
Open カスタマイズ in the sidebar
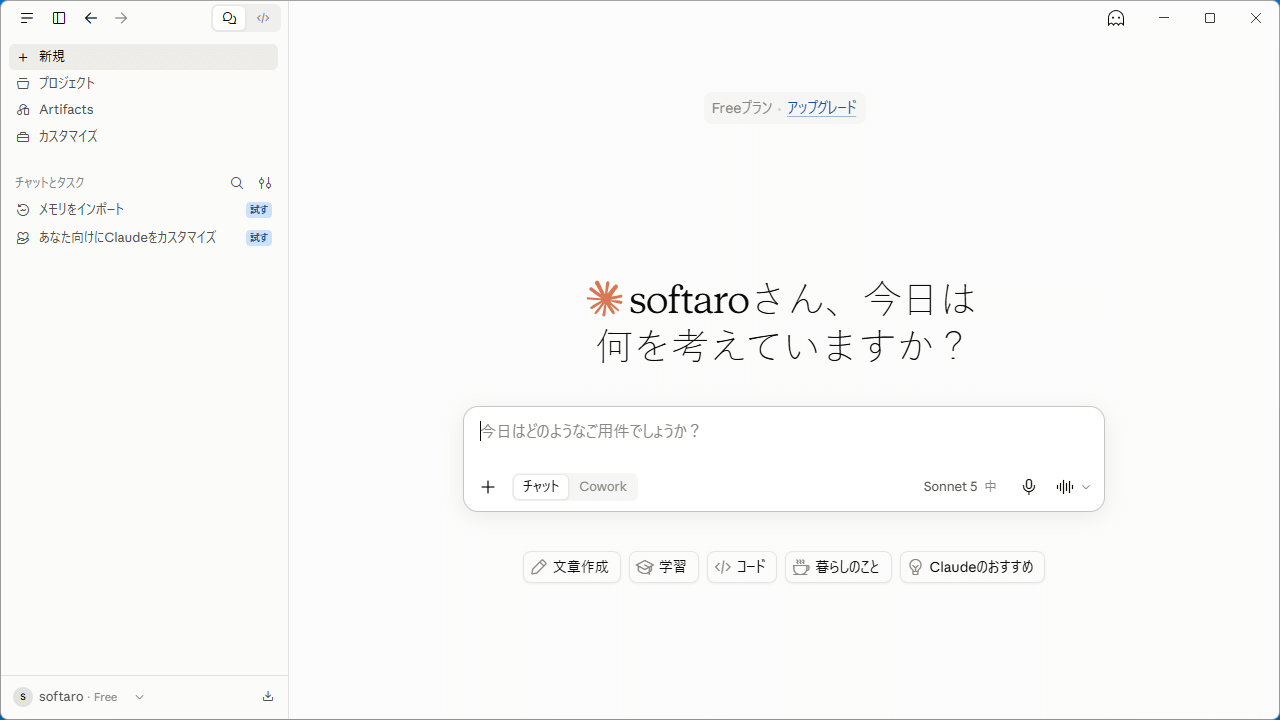[x=144, y=136]
